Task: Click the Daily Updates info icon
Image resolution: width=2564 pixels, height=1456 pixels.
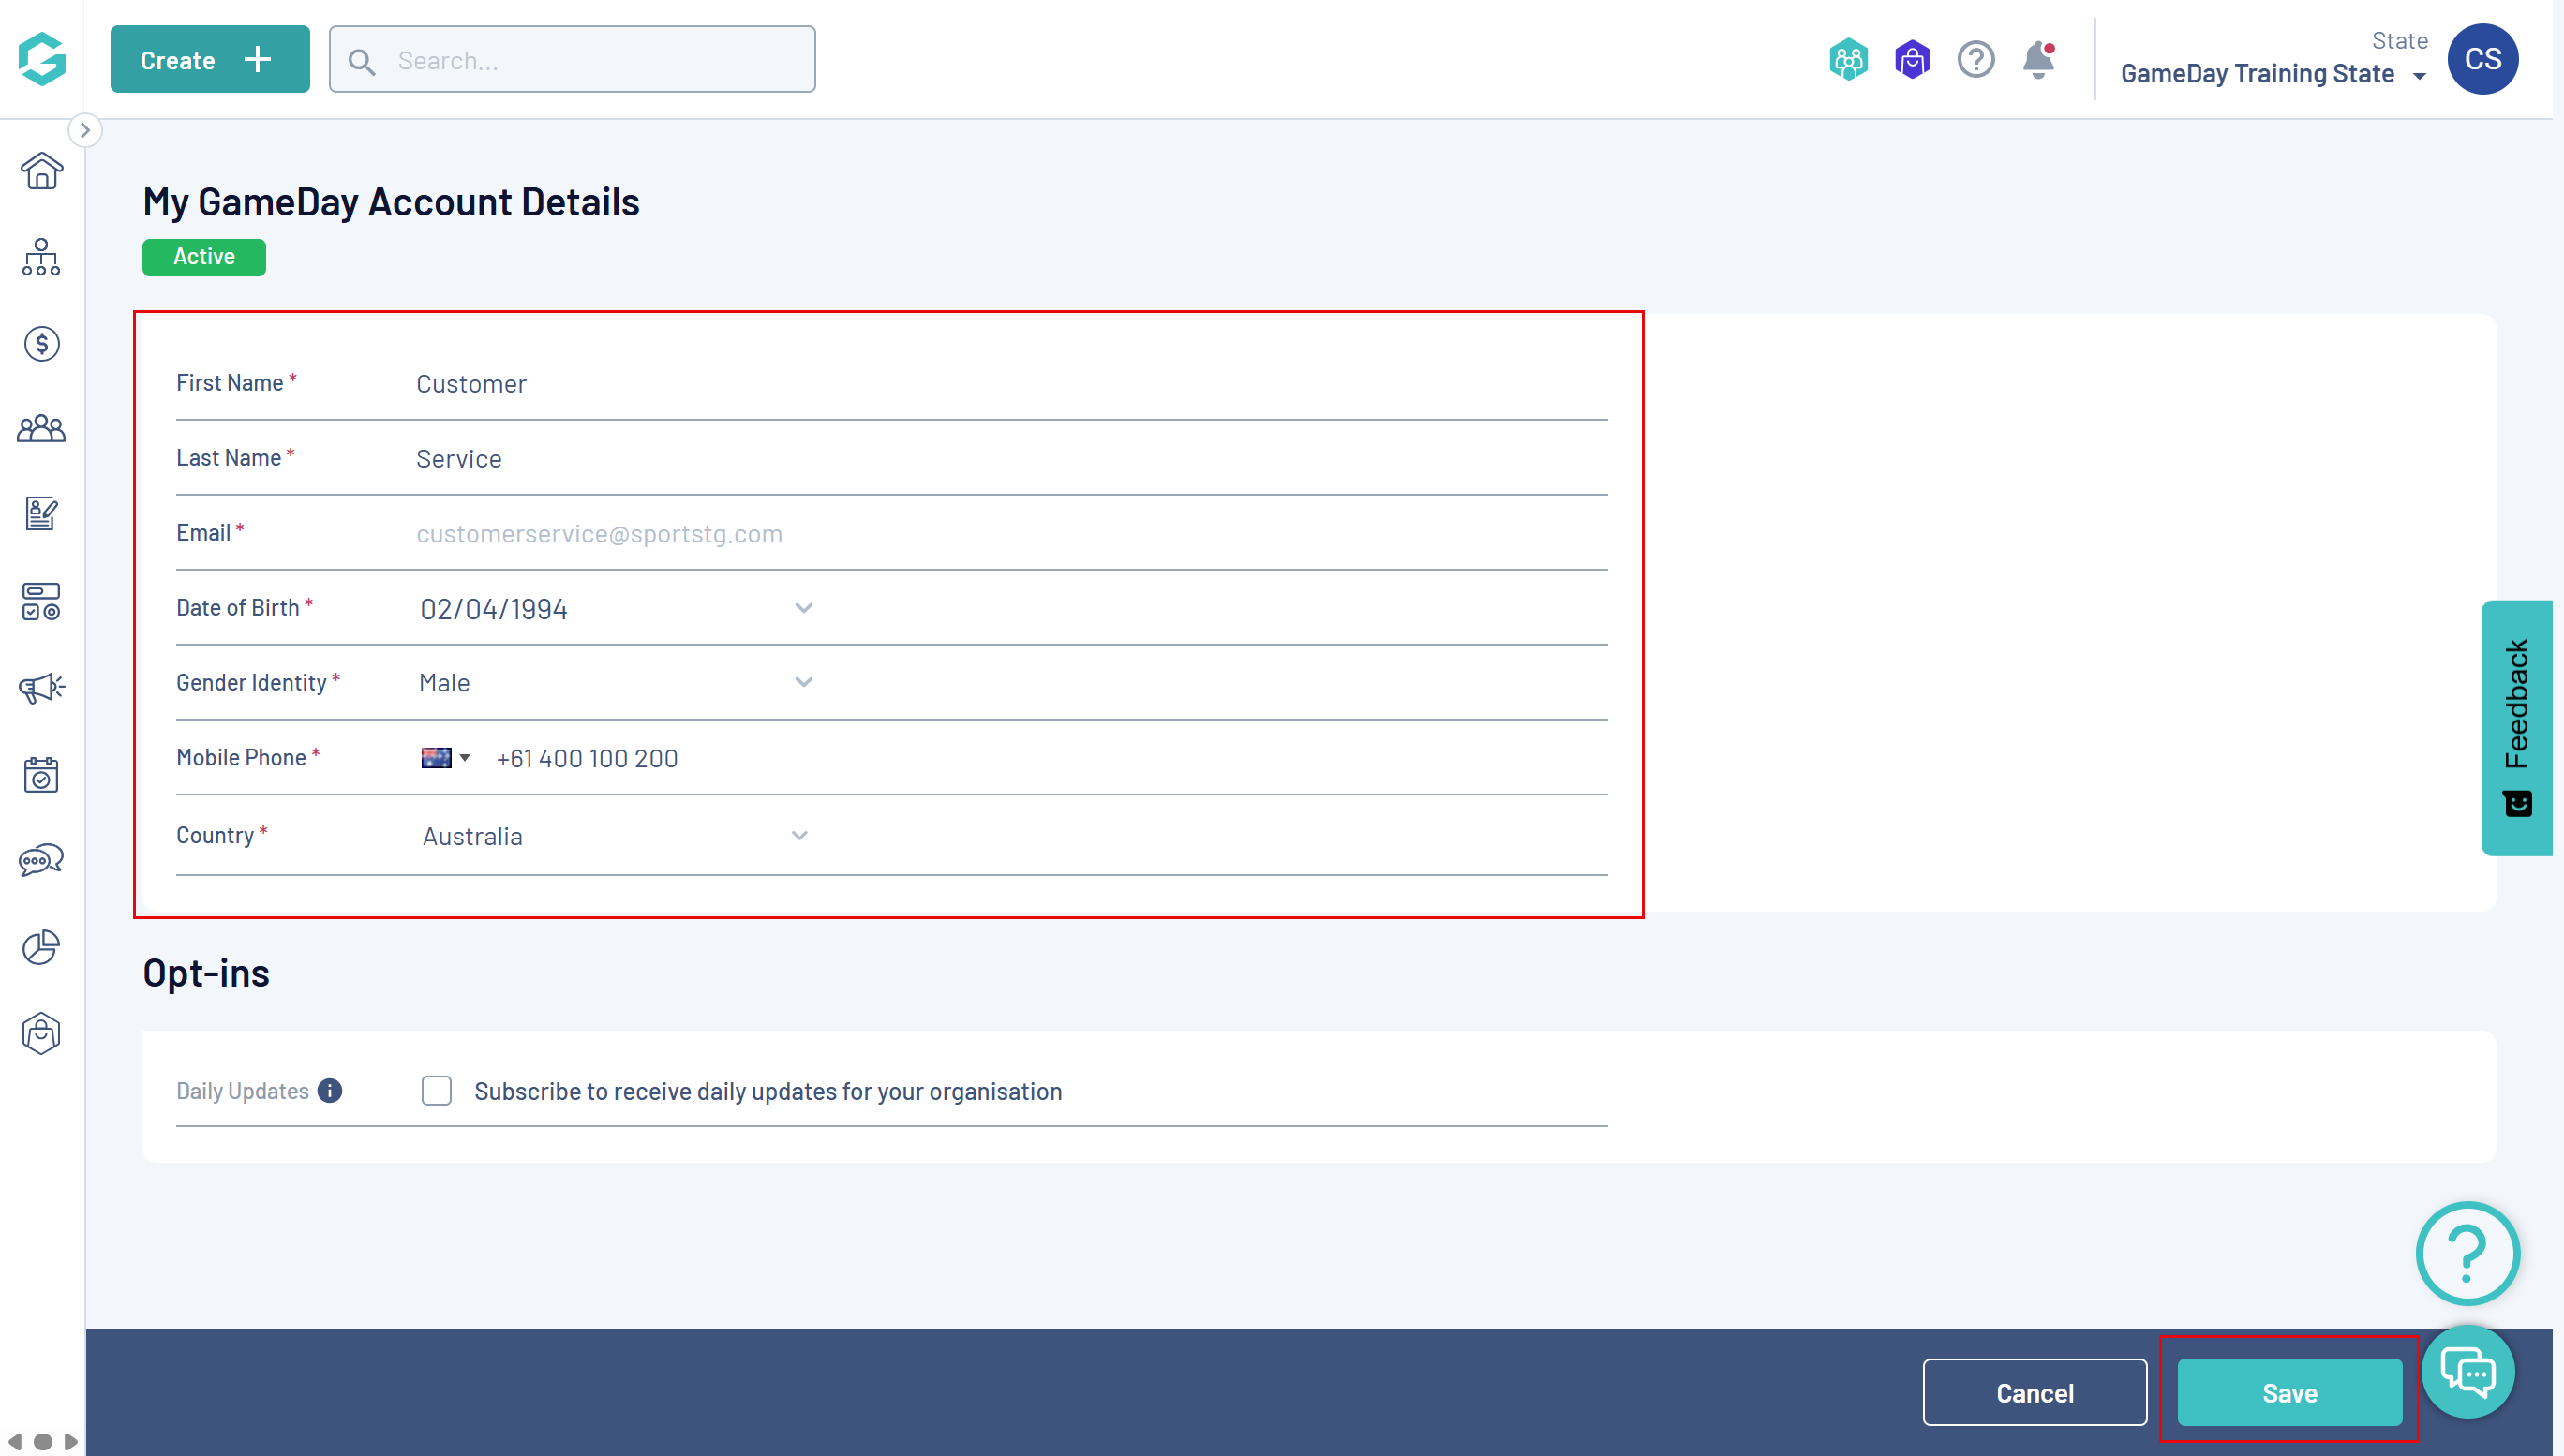Action: coord(330,1091)
